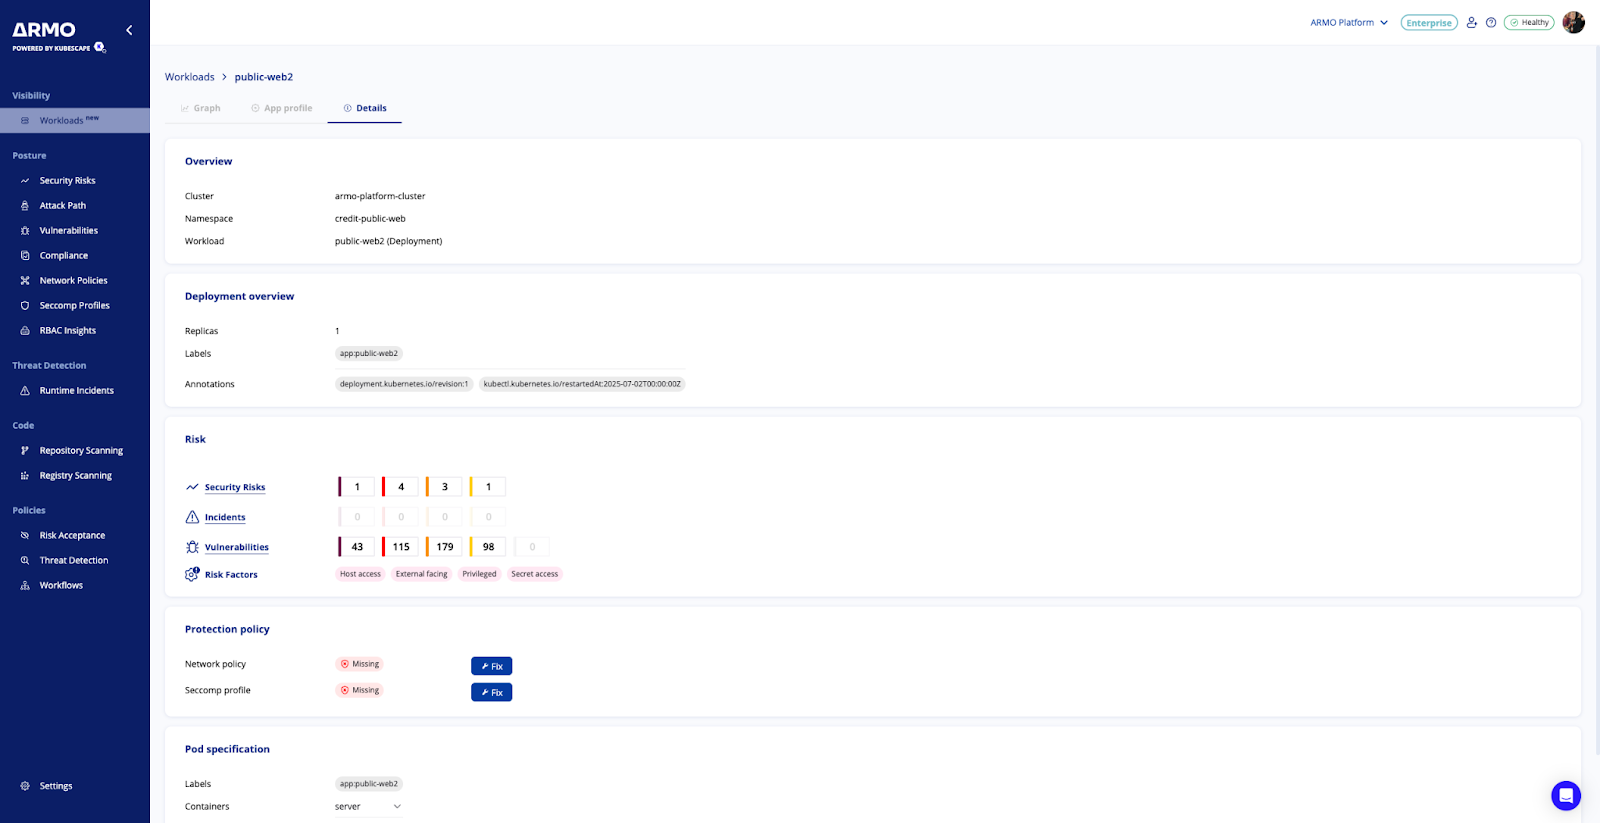1600x823 pixels.
Task: Click the RBAC Insights sidebar icon
Action: click(25, 331)
